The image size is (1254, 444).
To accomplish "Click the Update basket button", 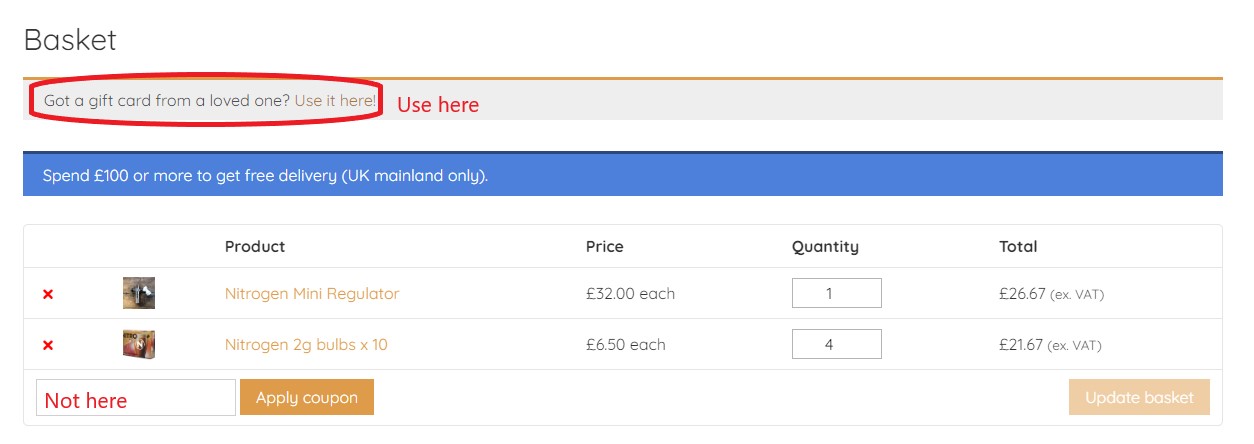I will coord(1139,397).
